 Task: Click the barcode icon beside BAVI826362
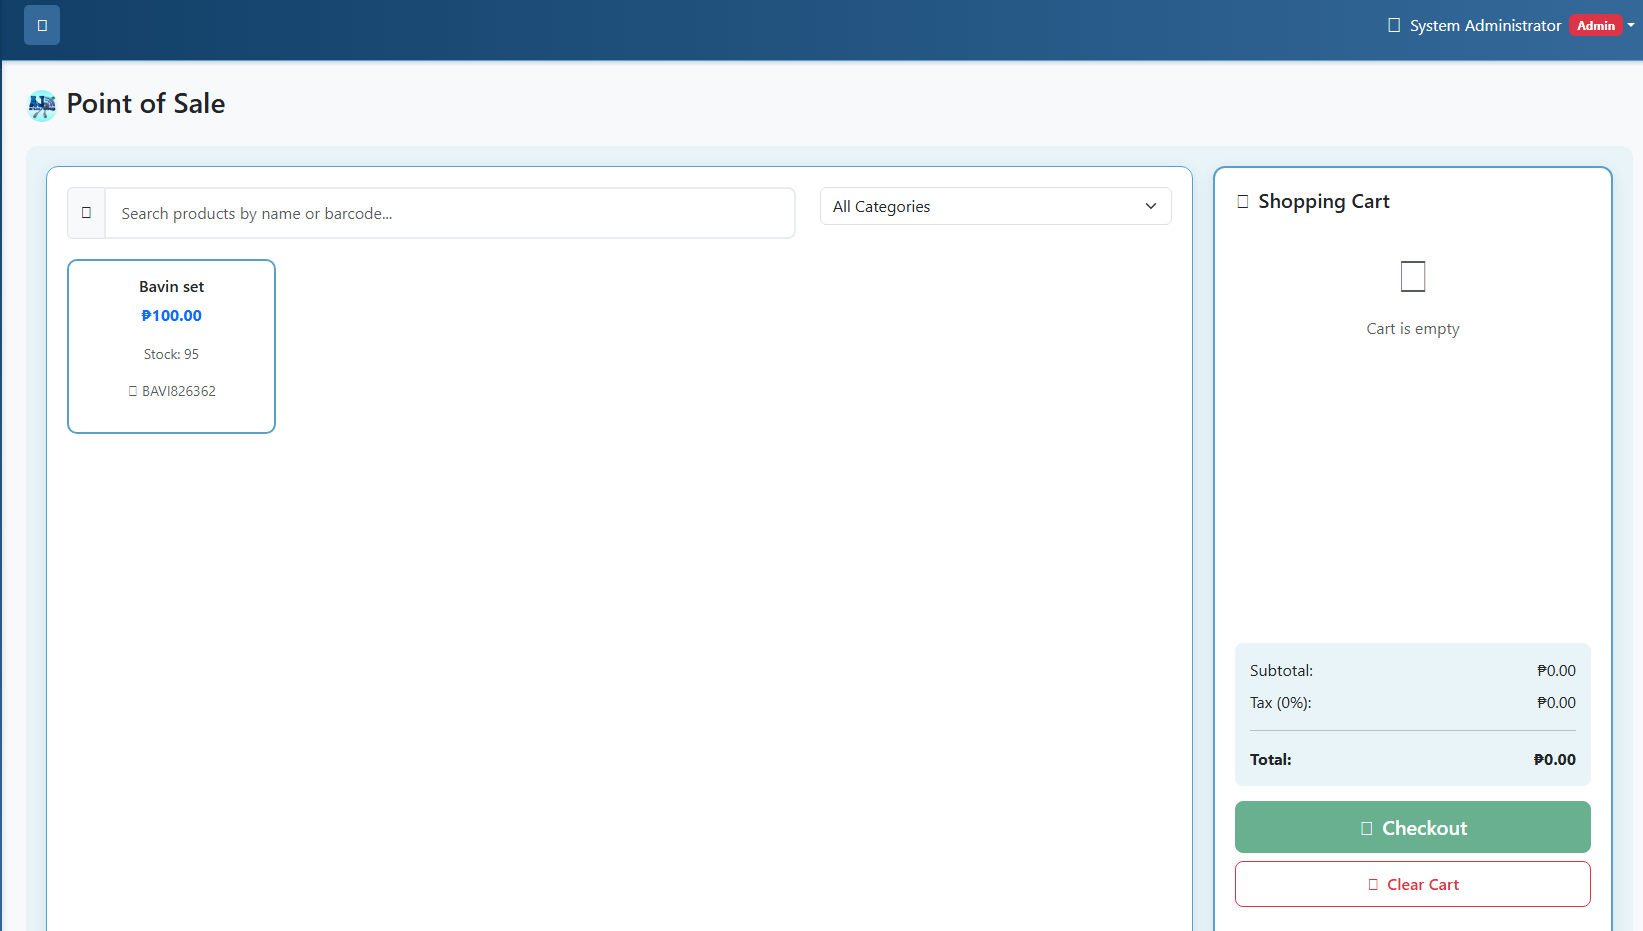[132, 391]
